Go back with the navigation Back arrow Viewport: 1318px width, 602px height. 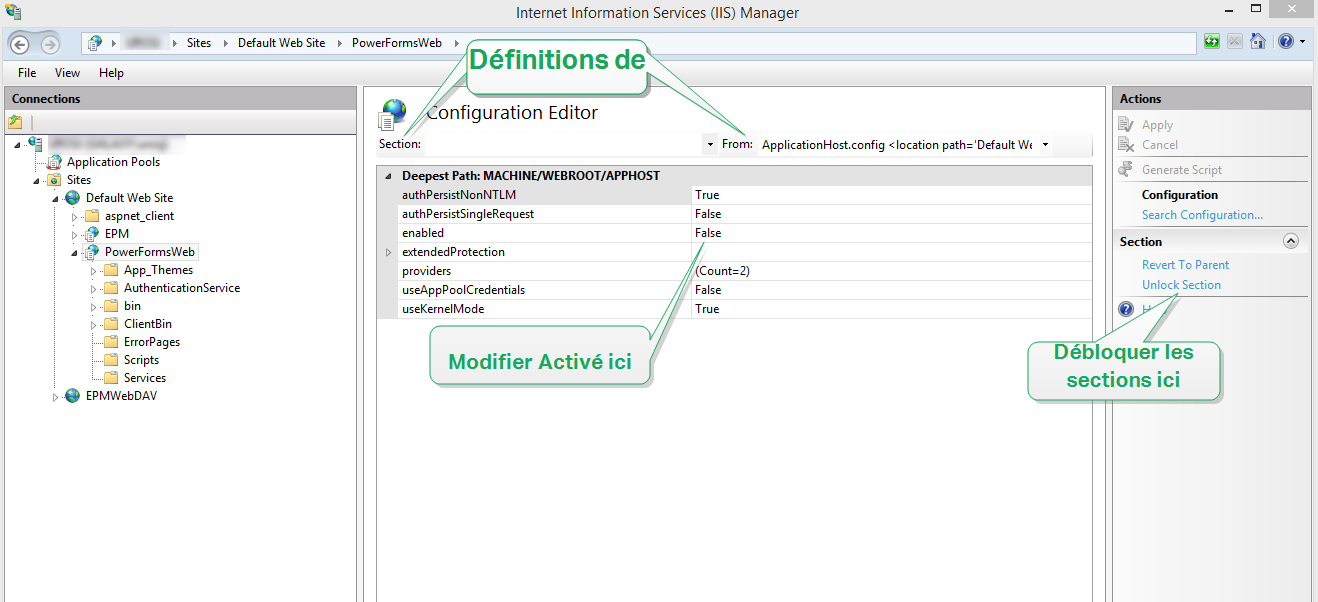tap(20, 43)
